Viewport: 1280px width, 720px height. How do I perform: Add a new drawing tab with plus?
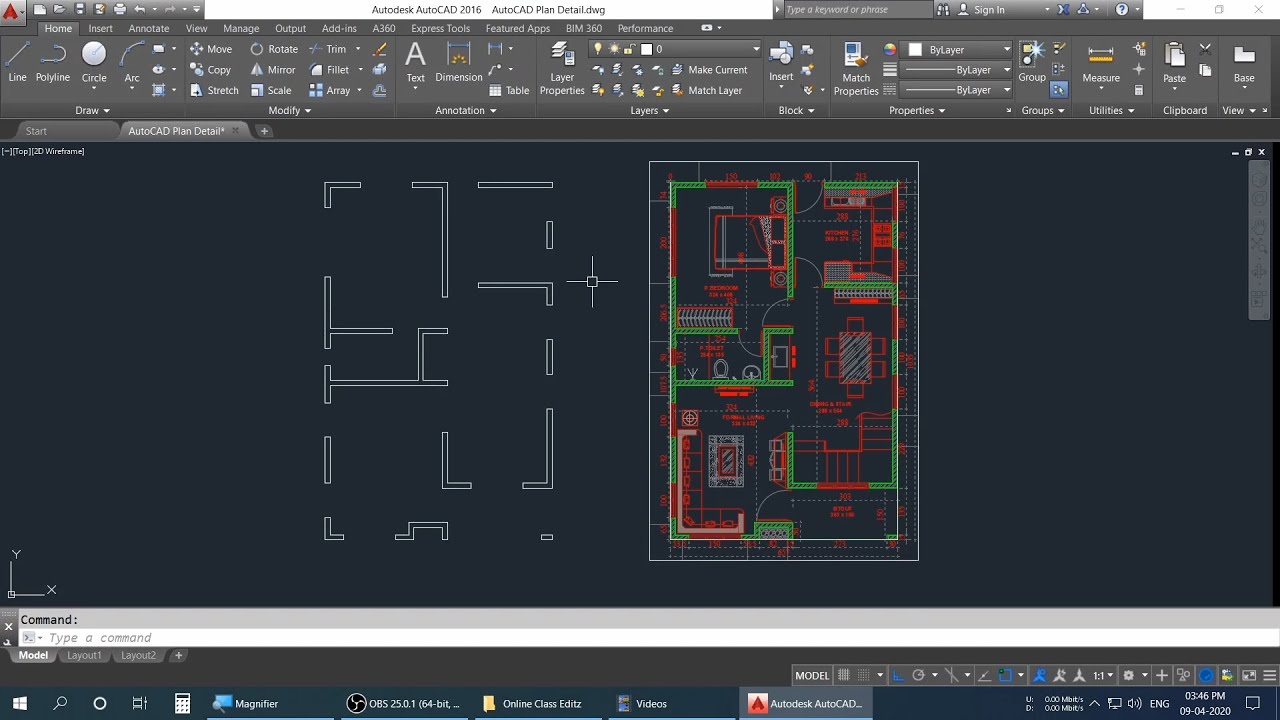pos(264,131)
